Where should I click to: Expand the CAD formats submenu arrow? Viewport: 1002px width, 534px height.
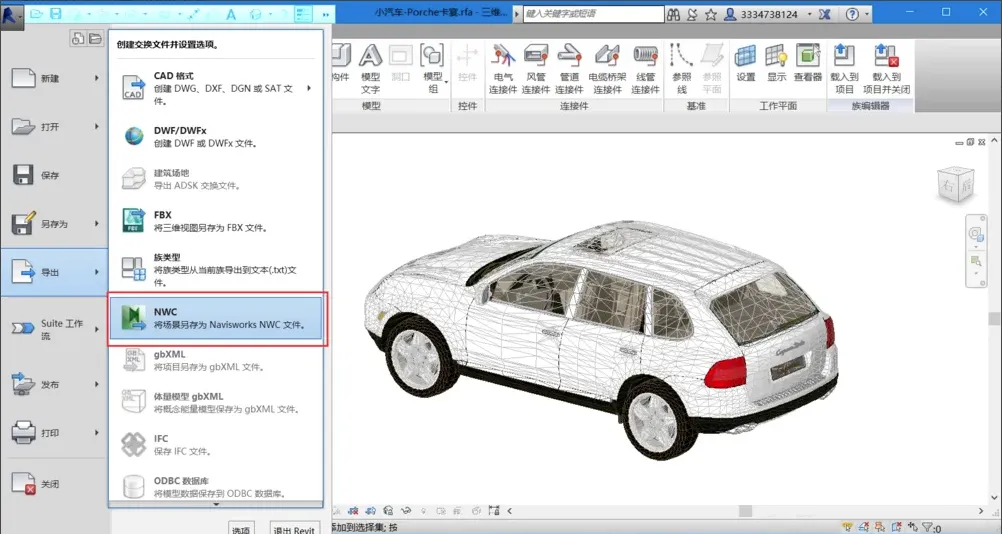[309, 88]
